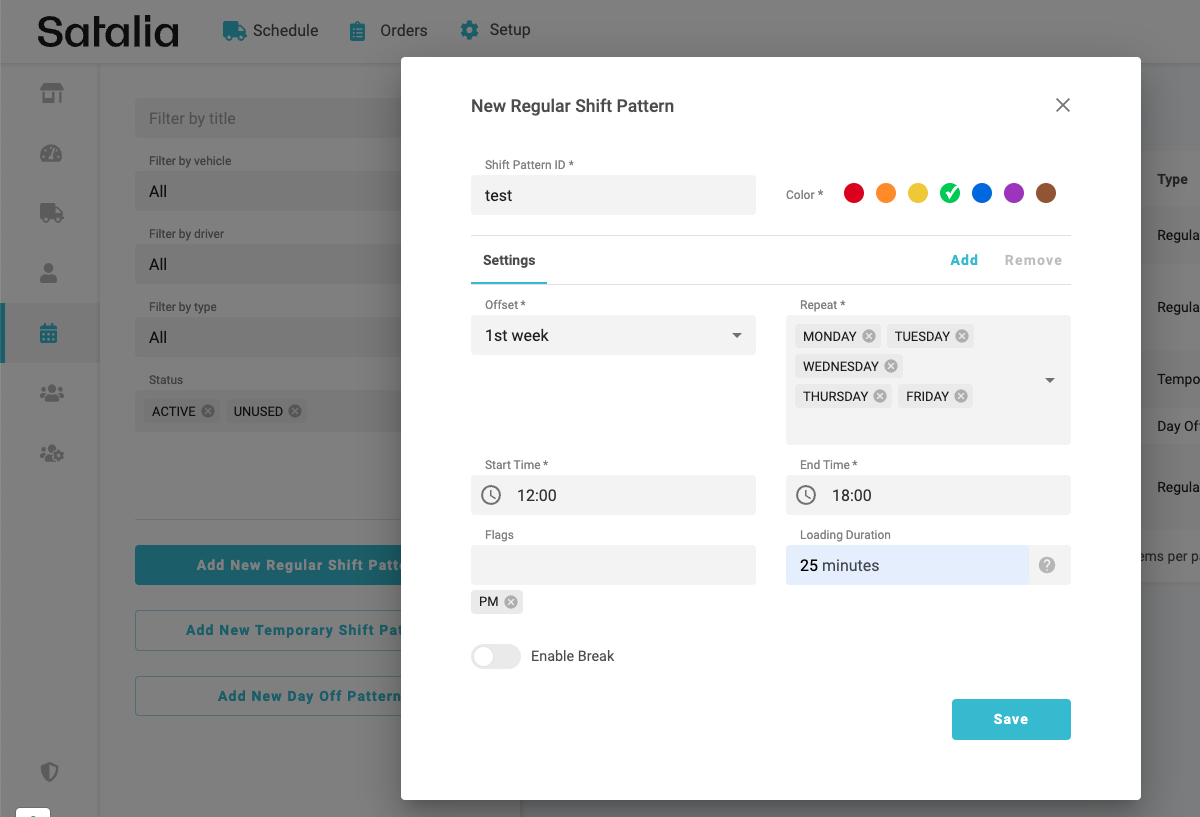Screen dimensions: 1200x817
Task: Click the shield icon at sidebar bottom
Action: click(x=50, y=772)
